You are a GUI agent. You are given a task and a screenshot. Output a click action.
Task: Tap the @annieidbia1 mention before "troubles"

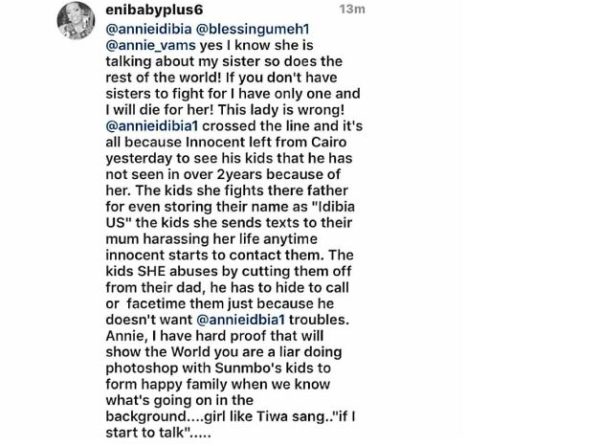[240, 319]
